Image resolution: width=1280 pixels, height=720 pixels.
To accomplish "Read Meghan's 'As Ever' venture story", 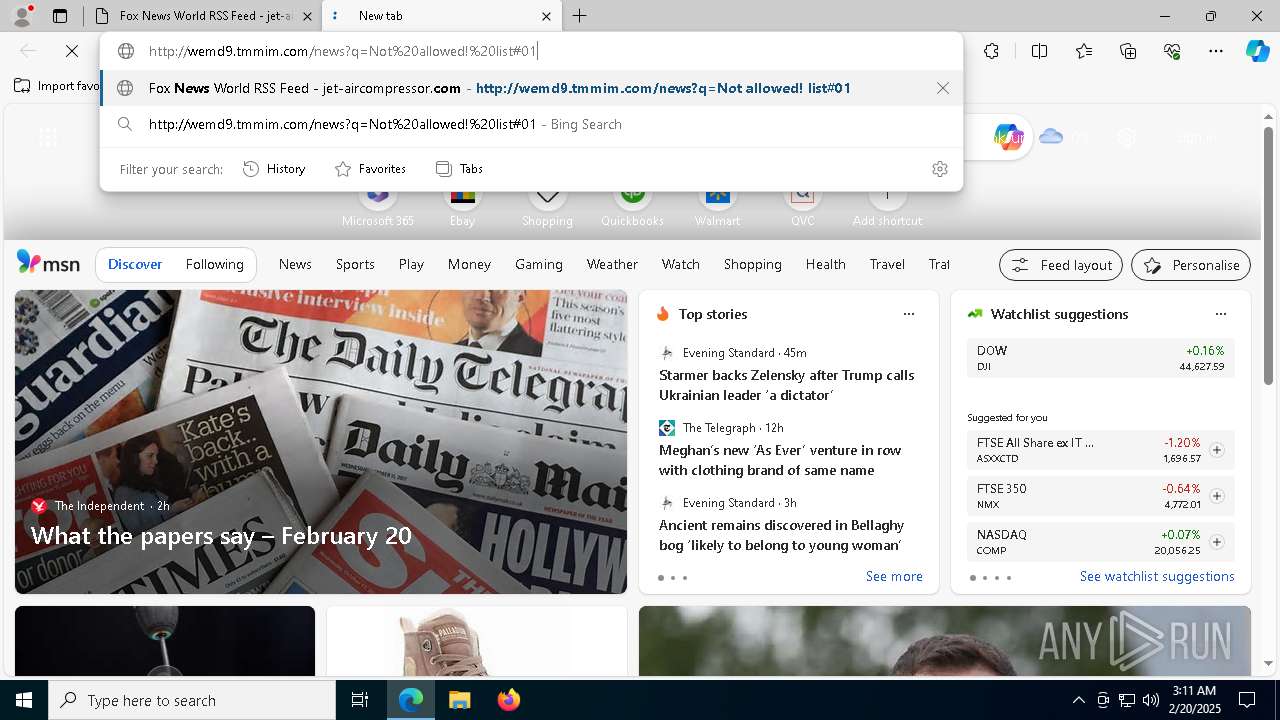I will 780,460.
